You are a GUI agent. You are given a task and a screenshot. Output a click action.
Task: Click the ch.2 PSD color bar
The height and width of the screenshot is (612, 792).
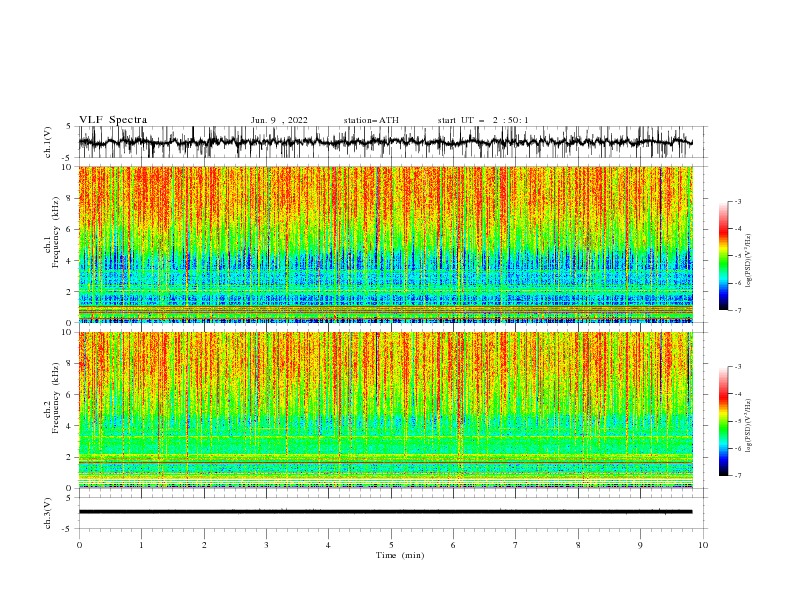[723, 421]
